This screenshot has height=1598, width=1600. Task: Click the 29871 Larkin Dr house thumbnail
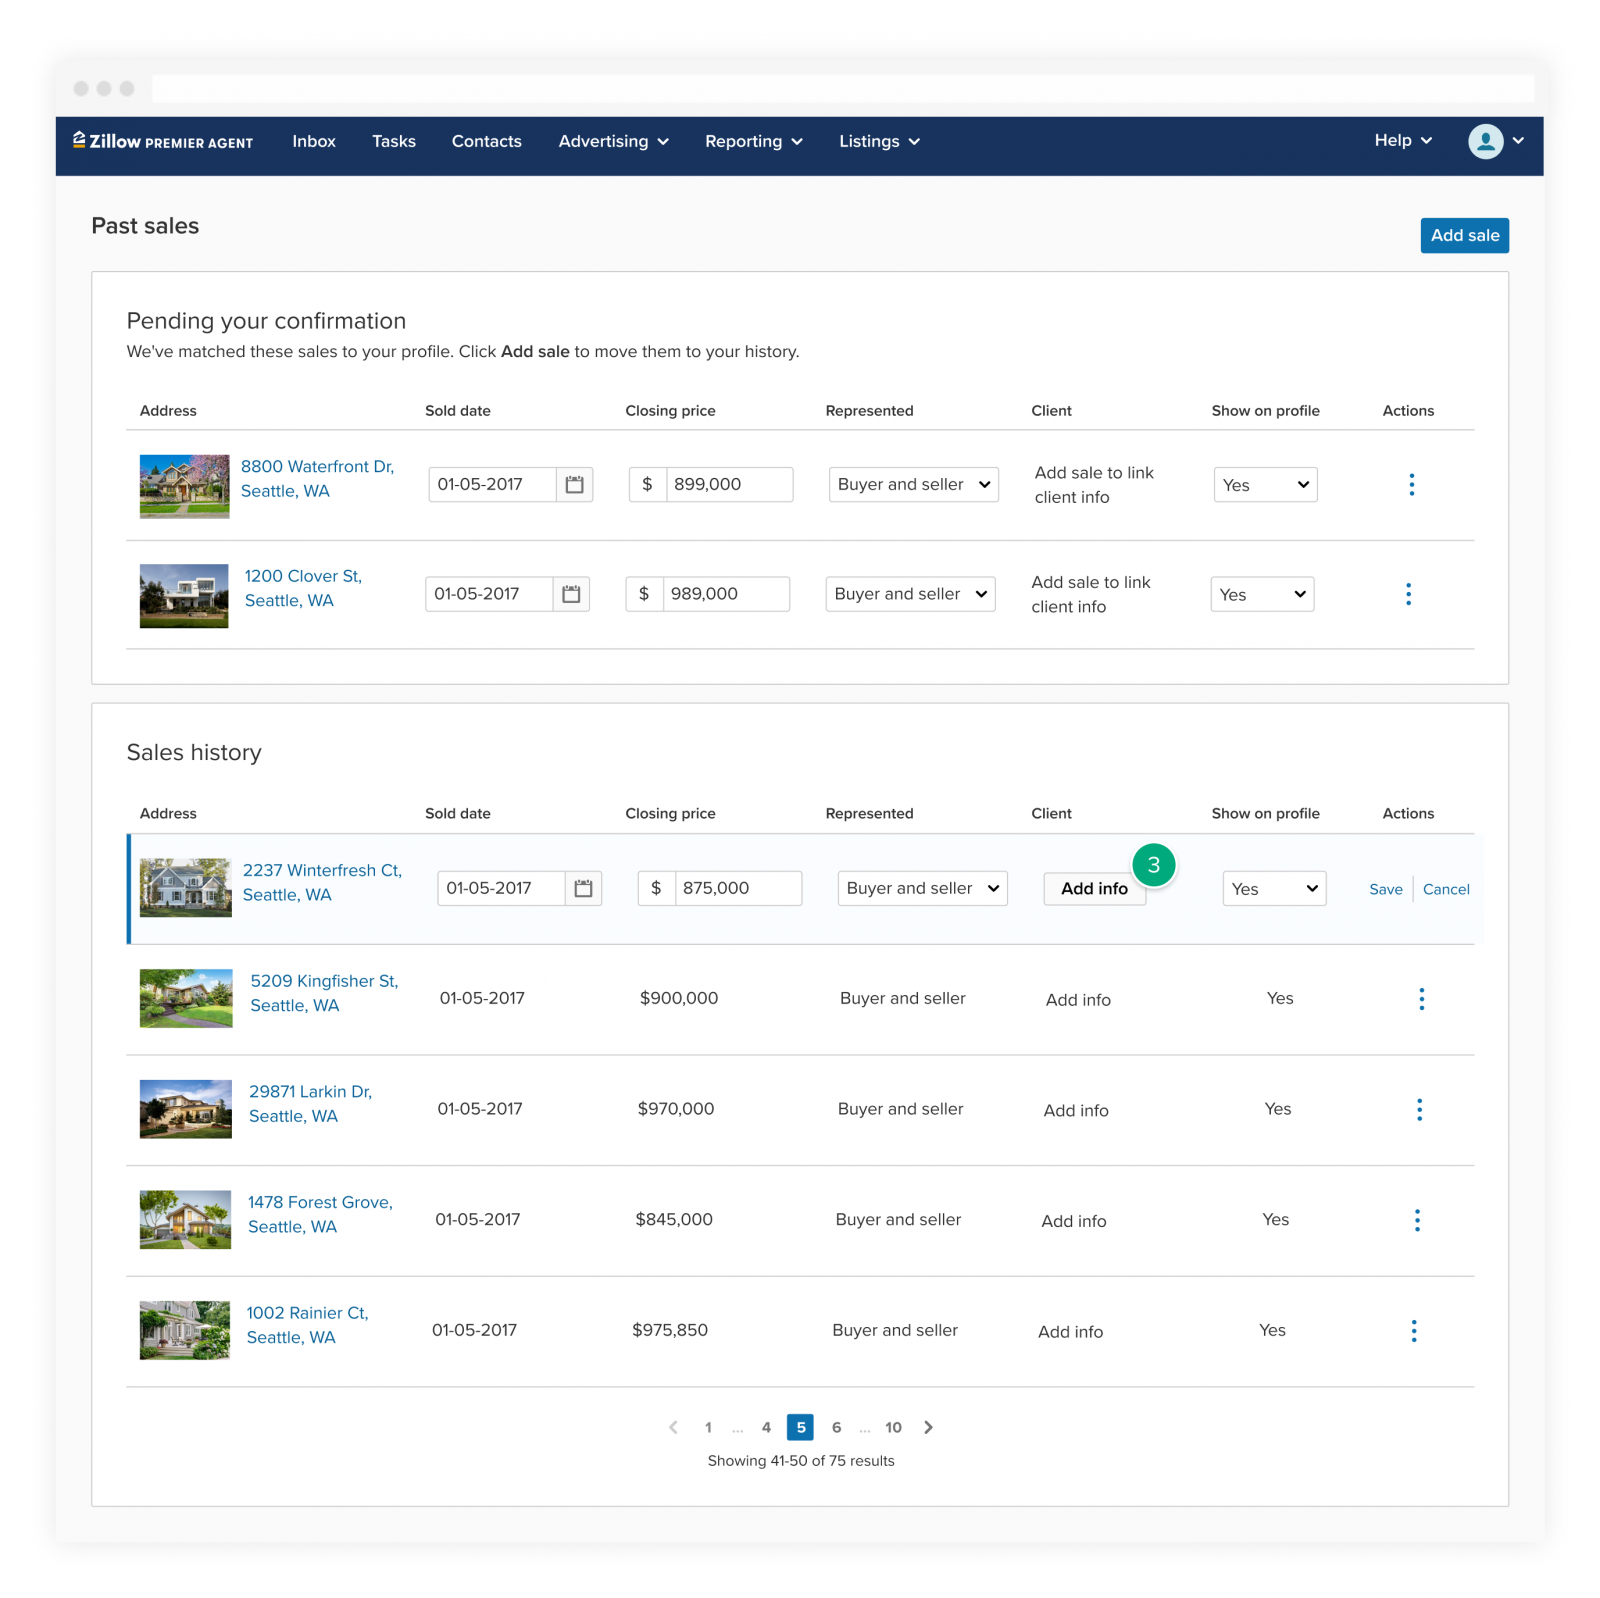pyautogui.click(x=186, y=1109)
